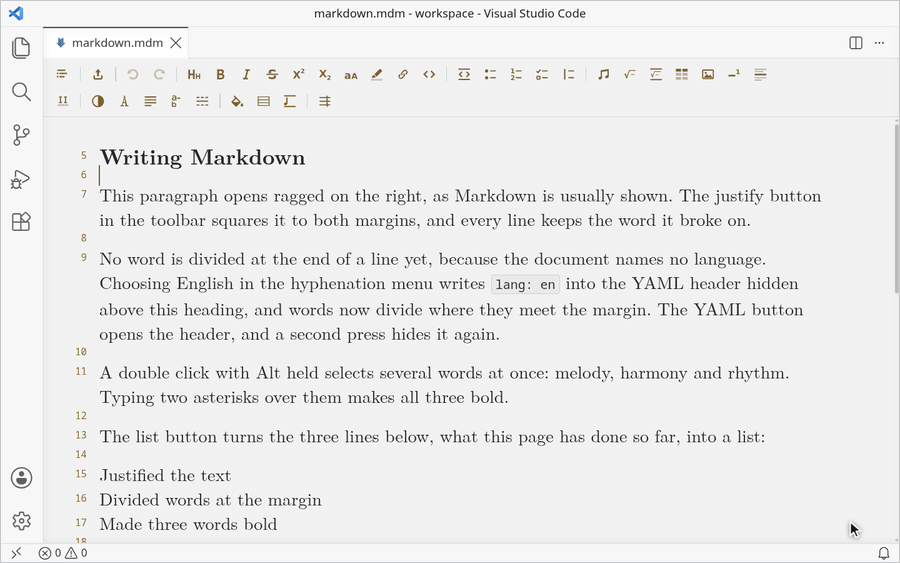Screen dimensions: 900x563
Task: Click the line "Divided words at the margin"
Action: pyautogui.click(x=210, y=500)
